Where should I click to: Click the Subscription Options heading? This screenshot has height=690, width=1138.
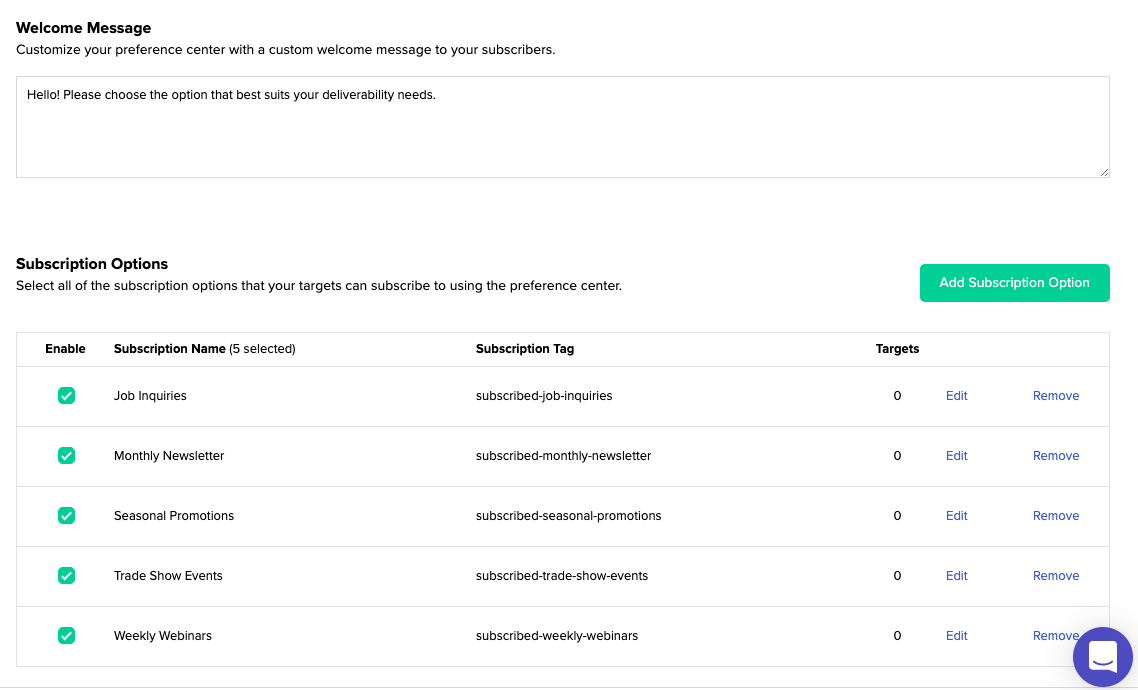pyautogui.click(x=92, y=263)
